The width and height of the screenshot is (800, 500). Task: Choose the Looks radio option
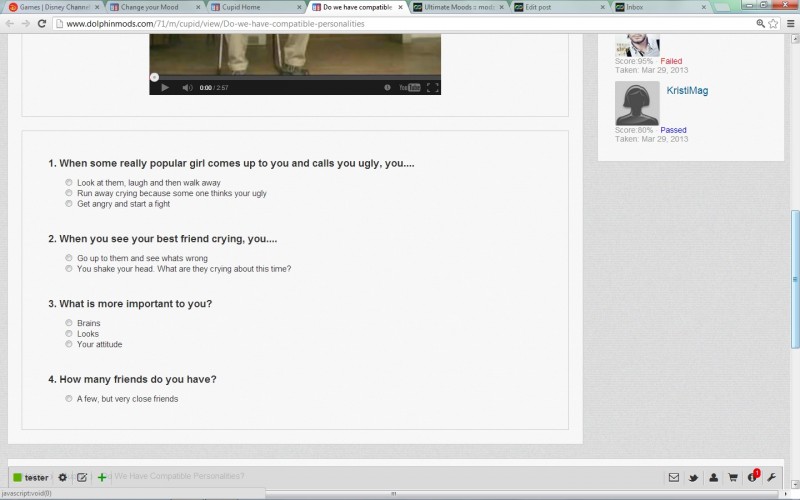[69, 333]
